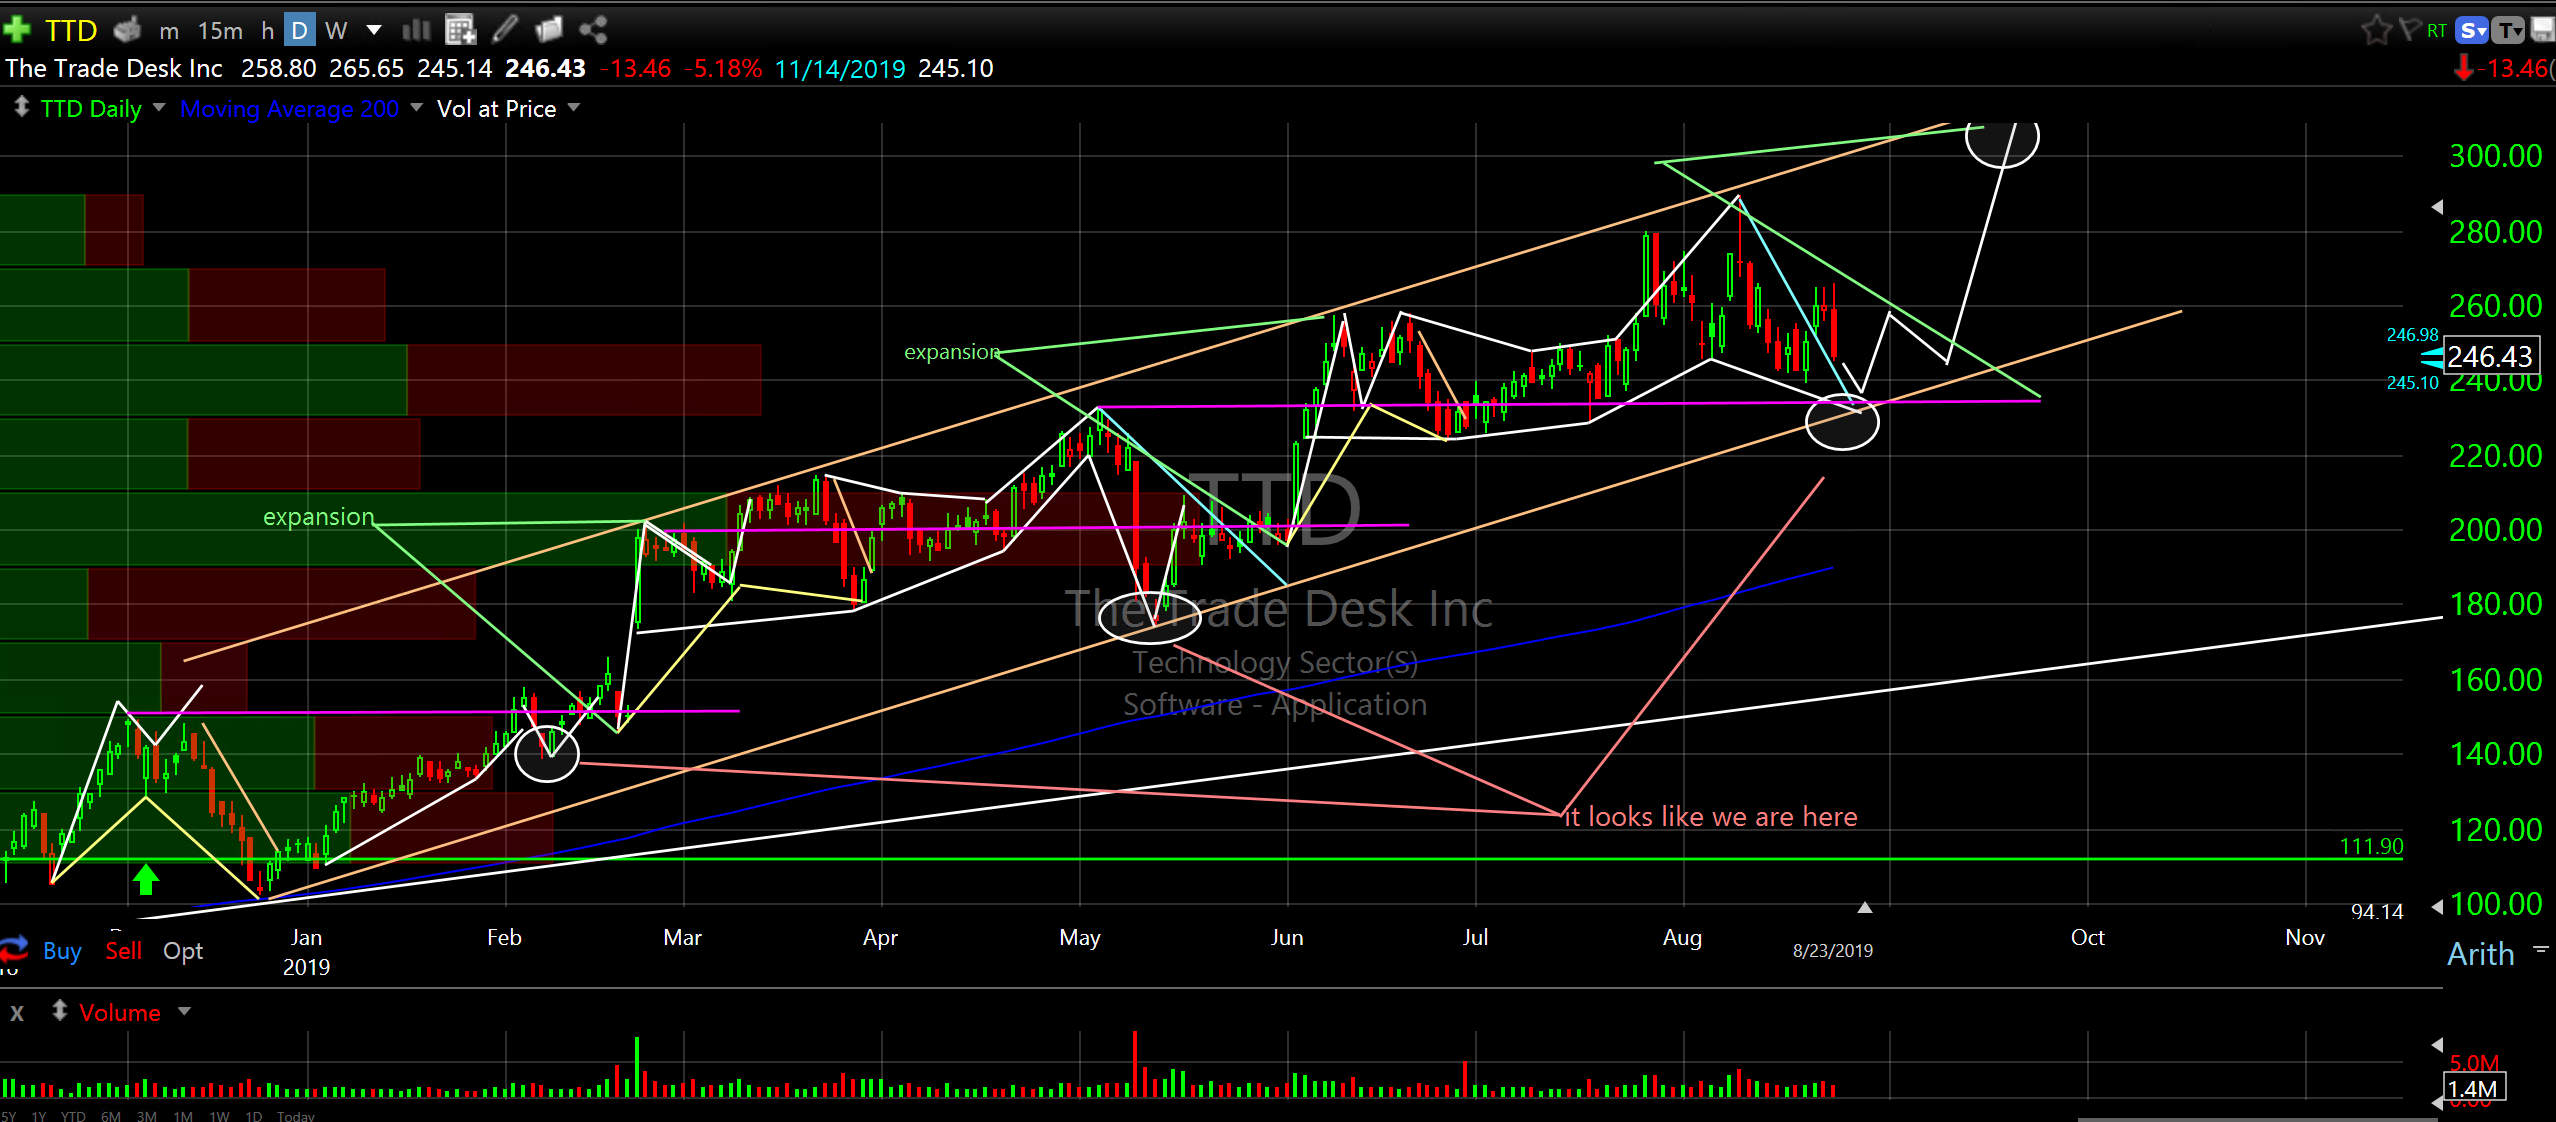
Task: Select the pencil drawing tools icon
Action: click(505, 30)
